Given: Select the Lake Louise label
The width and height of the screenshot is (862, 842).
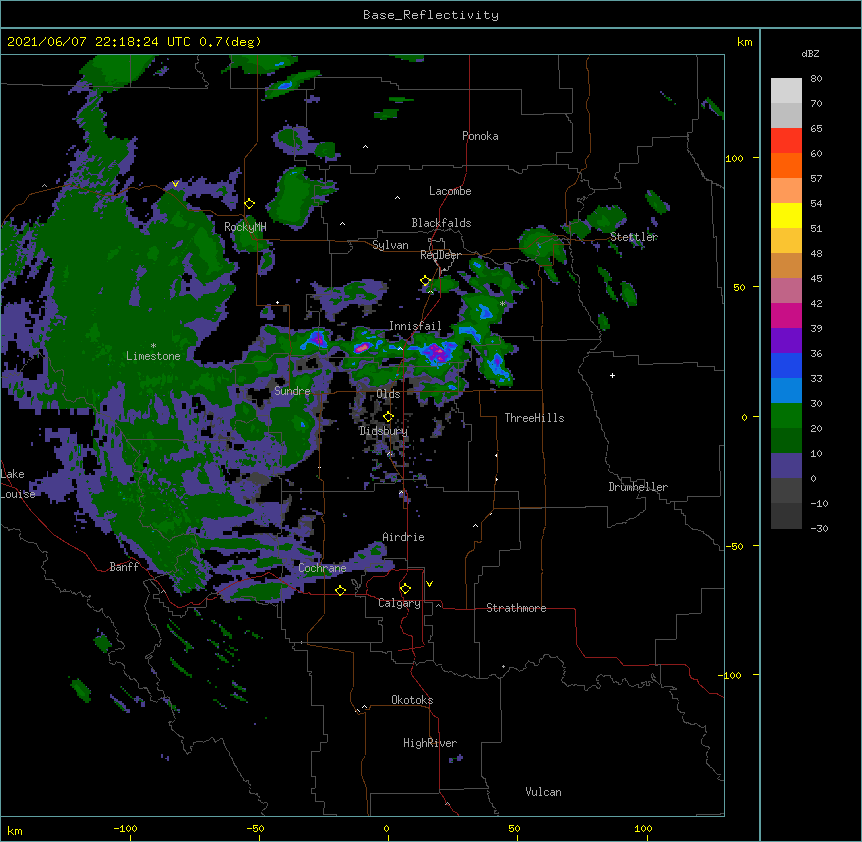Looking at the screenshot, I should click(16, 484).
